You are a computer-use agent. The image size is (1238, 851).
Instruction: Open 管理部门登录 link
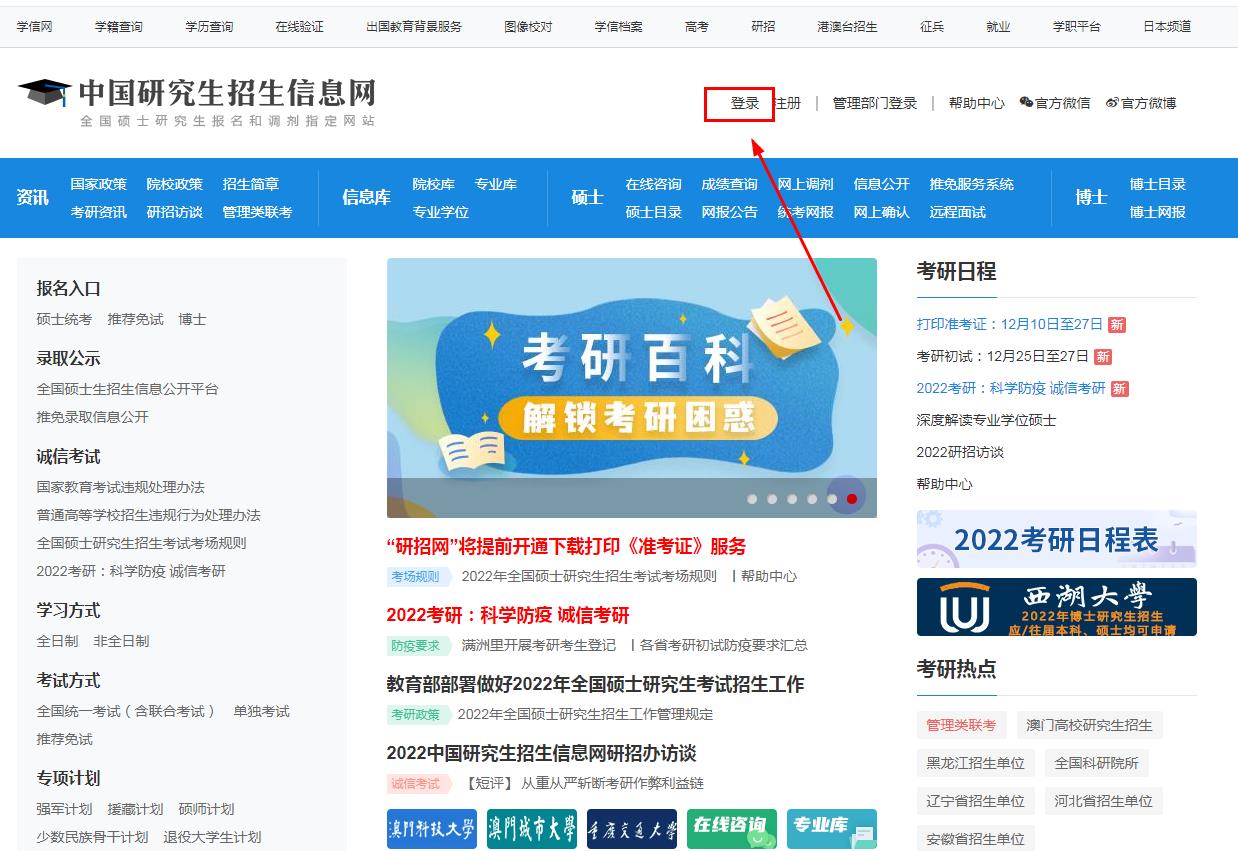(x=875, y=103)
